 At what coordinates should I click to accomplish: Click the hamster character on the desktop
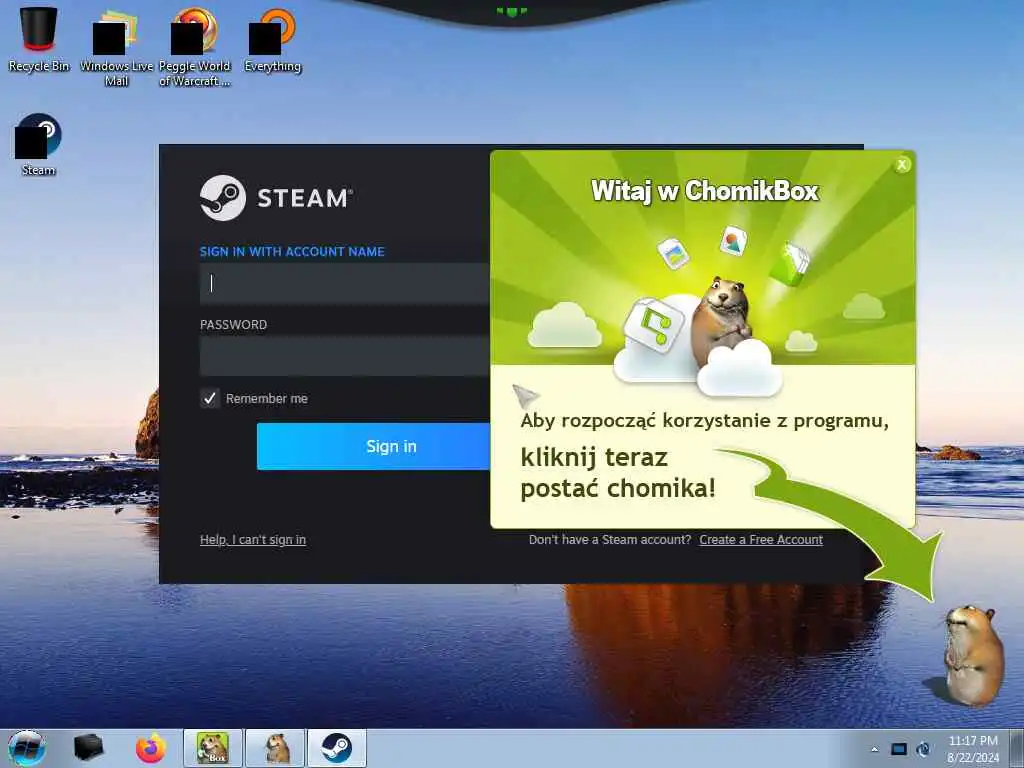tap(972, 654)
